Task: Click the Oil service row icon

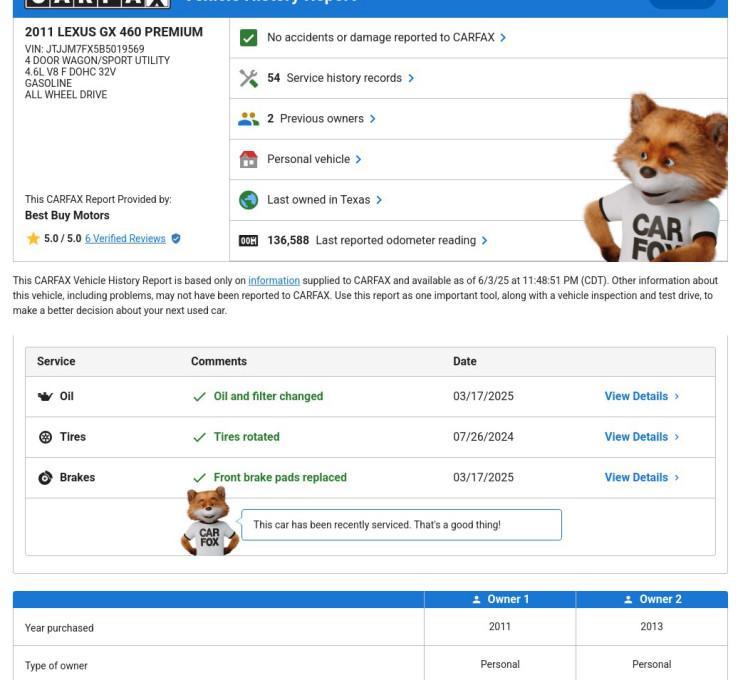Action: coord(45,396)
